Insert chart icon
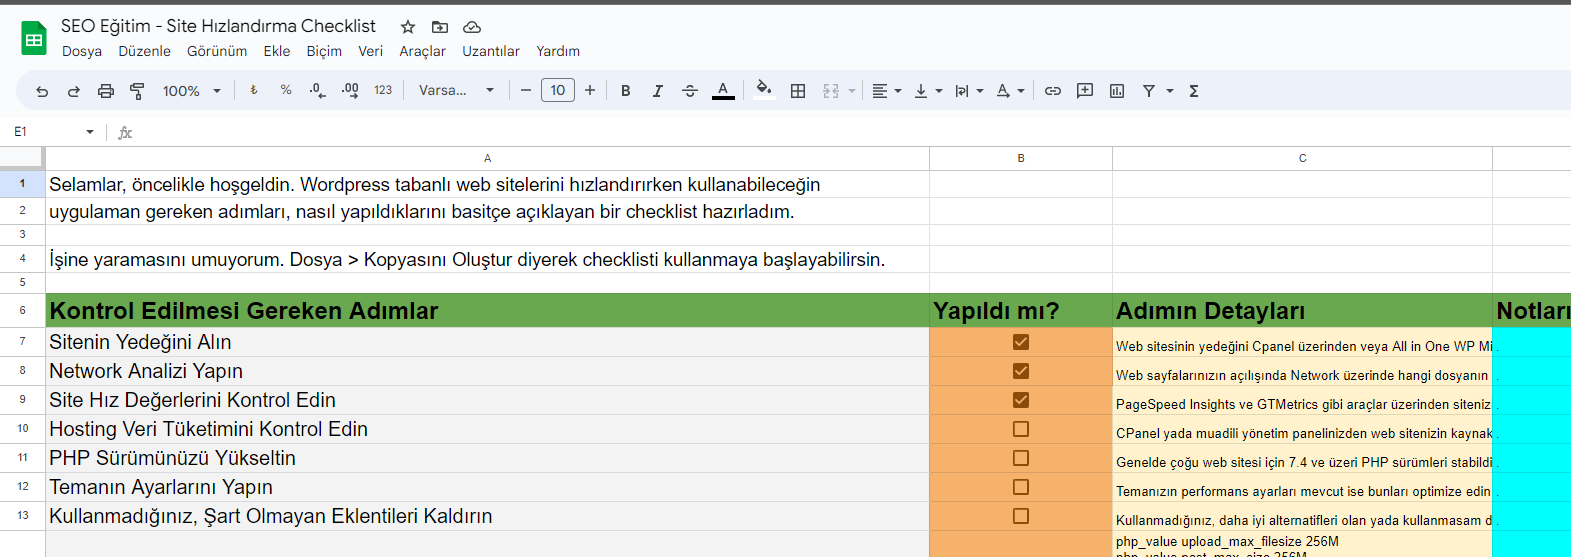This screenshot has height=557, width=1571. click(x=1117, y=91)
